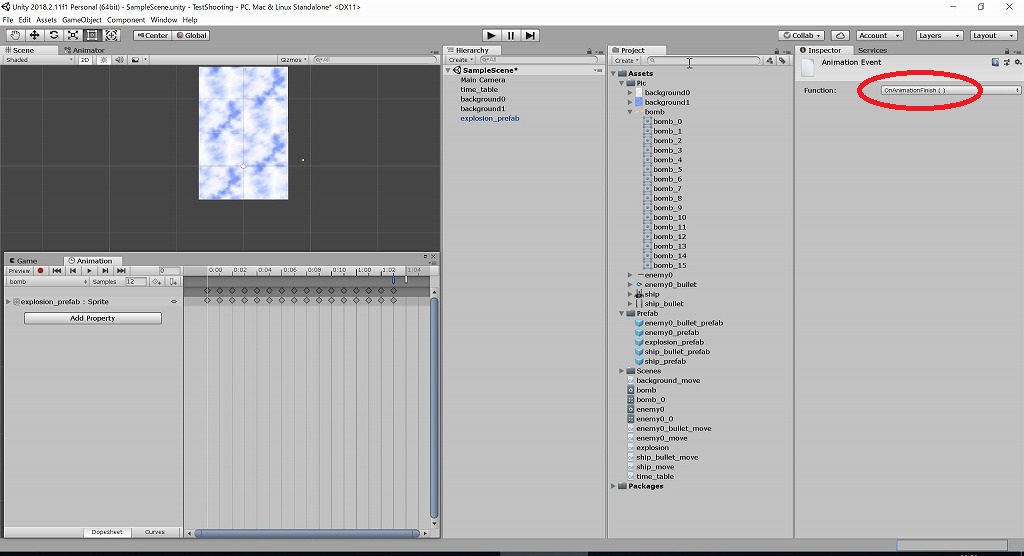Switch to Dopesheet view in Animation
The height and width of the screenshot is (556, 1024).
(106, 532)
